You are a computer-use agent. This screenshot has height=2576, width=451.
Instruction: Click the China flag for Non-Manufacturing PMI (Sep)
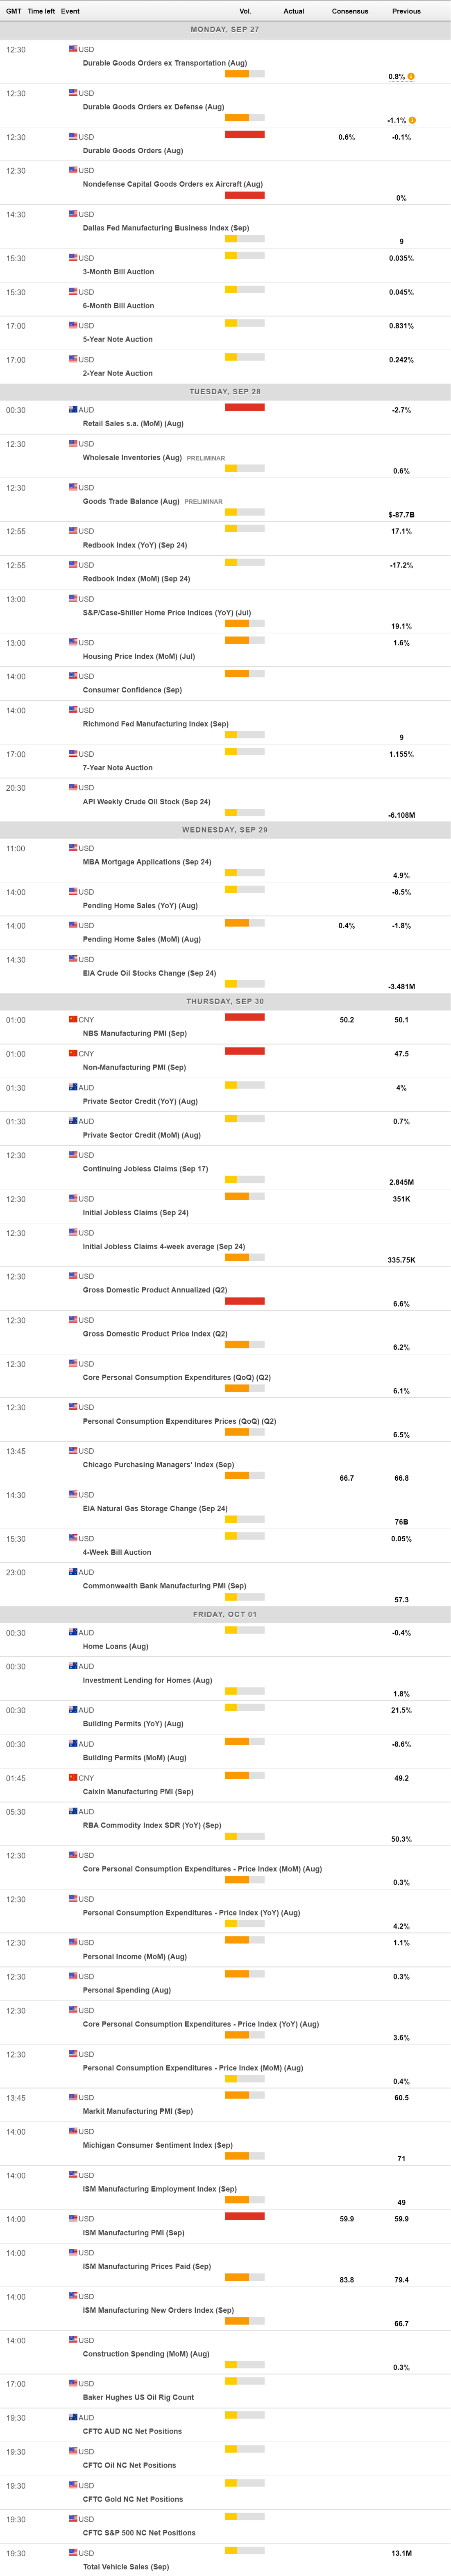click(73, 1053)
